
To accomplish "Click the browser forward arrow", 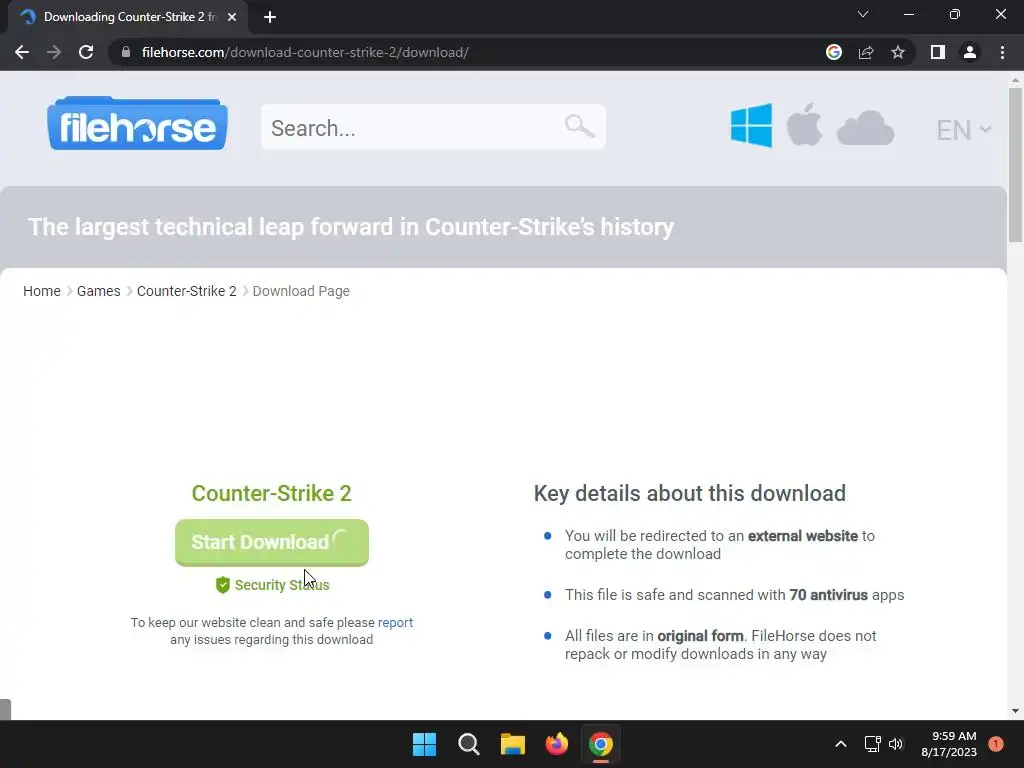I will [54, 52].
